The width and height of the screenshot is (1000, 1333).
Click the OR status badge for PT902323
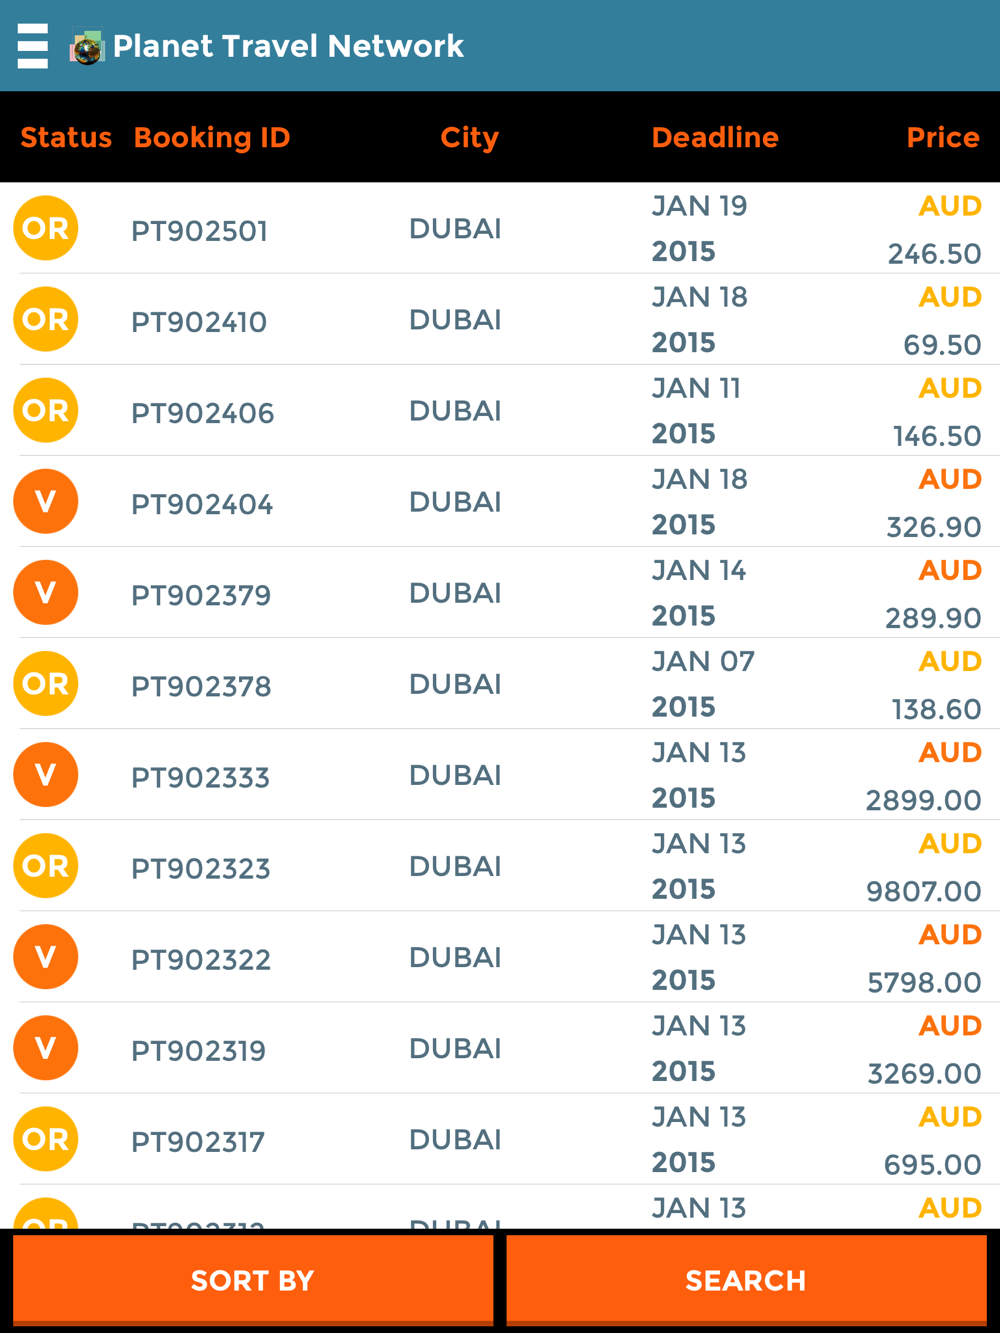click(x=46, y=865)
